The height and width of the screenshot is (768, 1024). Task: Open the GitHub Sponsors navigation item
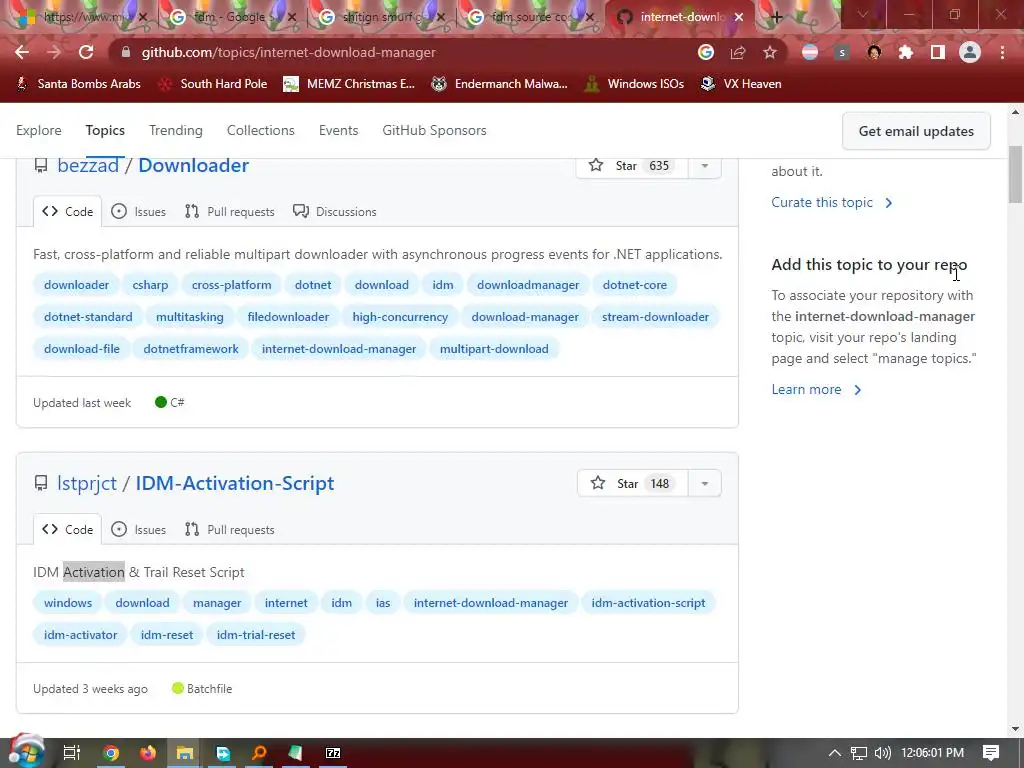pyautogui.click(x=434, y=130)
